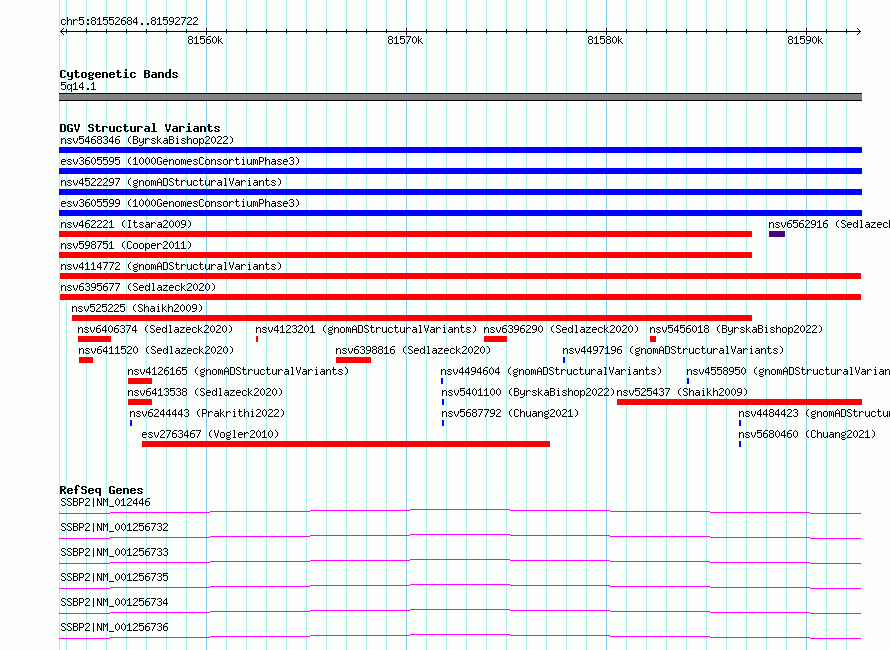Select the nsv598751 (Cooper2011) variant label
The image size is (890, 650).
126,245
